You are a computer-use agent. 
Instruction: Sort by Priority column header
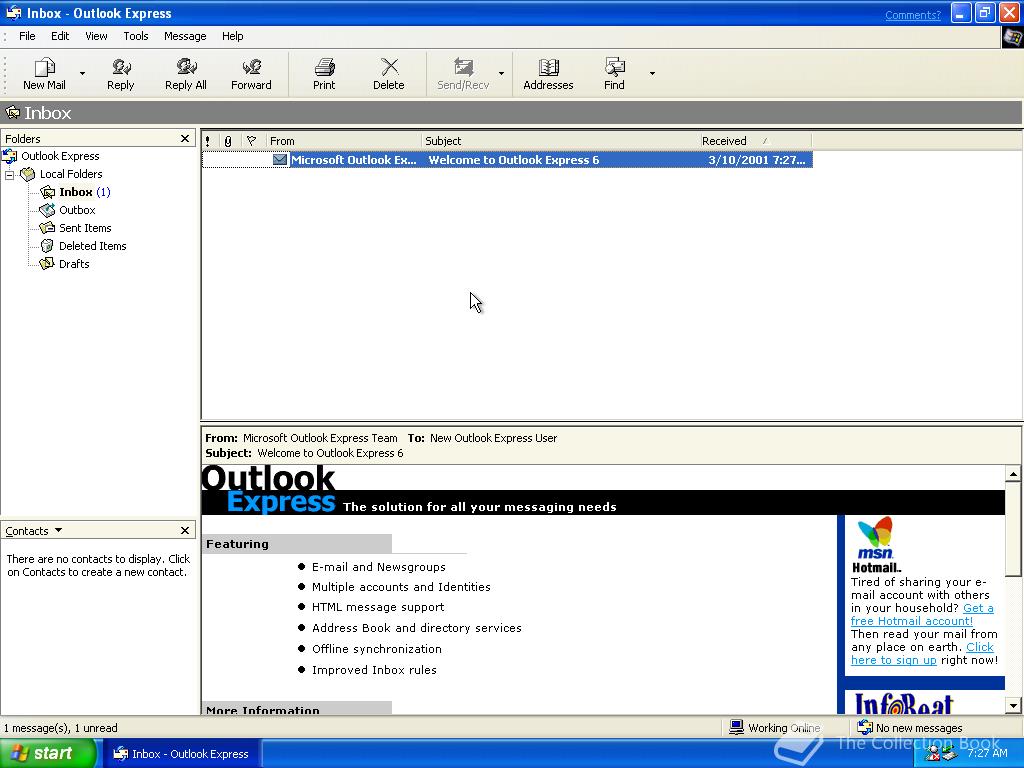(x=208, y=140)
